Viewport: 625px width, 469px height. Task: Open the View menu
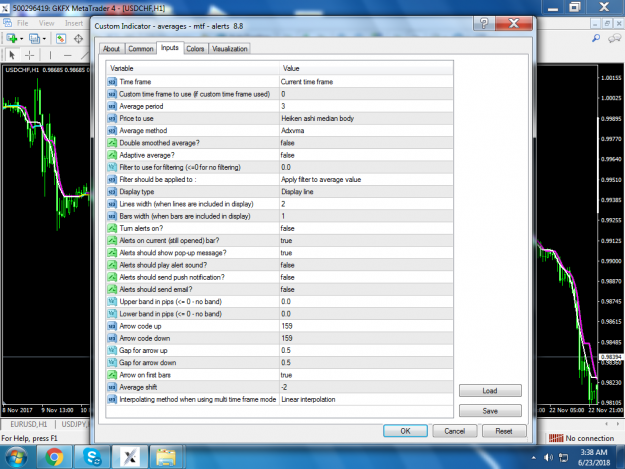point(46,23)
